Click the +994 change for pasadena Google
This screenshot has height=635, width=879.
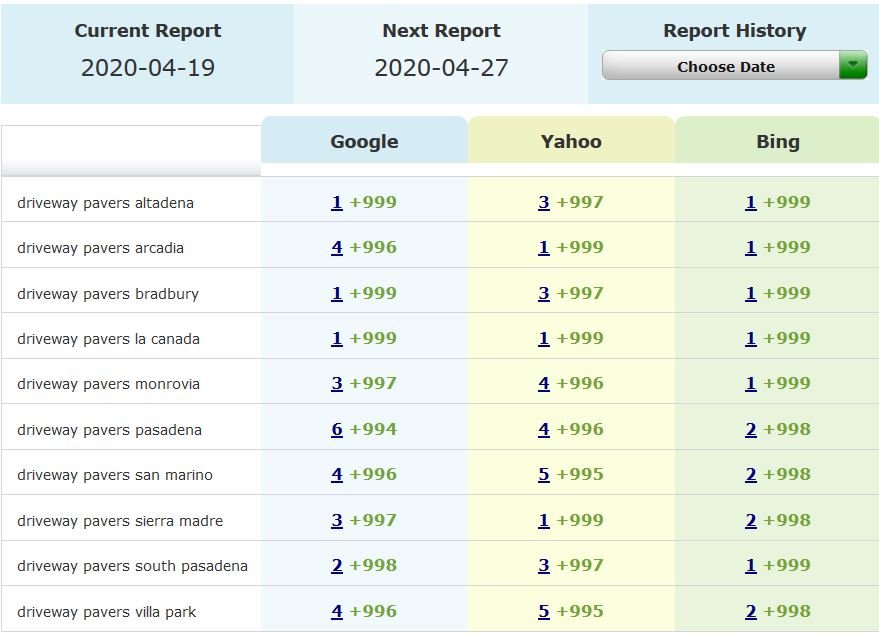(x=373, y=429)
